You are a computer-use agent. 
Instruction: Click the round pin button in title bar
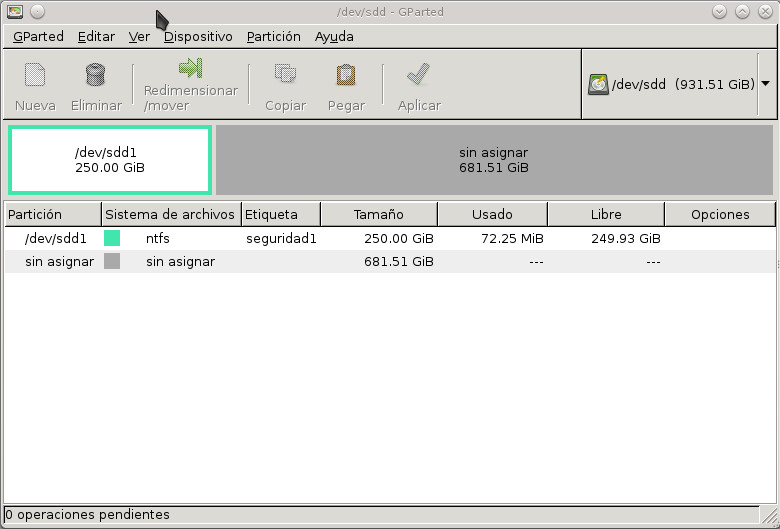click(x=37, y=11)
